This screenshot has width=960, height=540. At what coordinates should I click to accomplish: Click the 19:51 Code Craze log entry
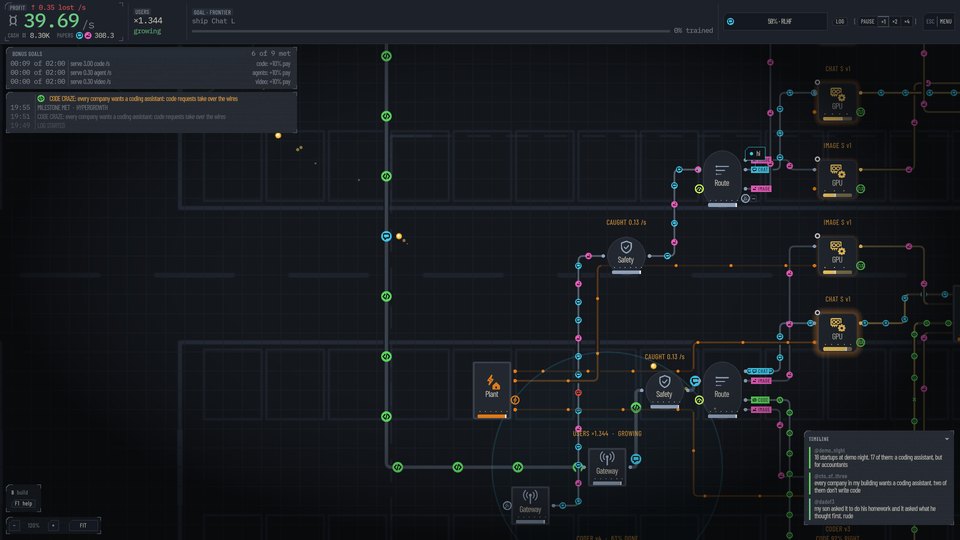(x=151, y=117)
